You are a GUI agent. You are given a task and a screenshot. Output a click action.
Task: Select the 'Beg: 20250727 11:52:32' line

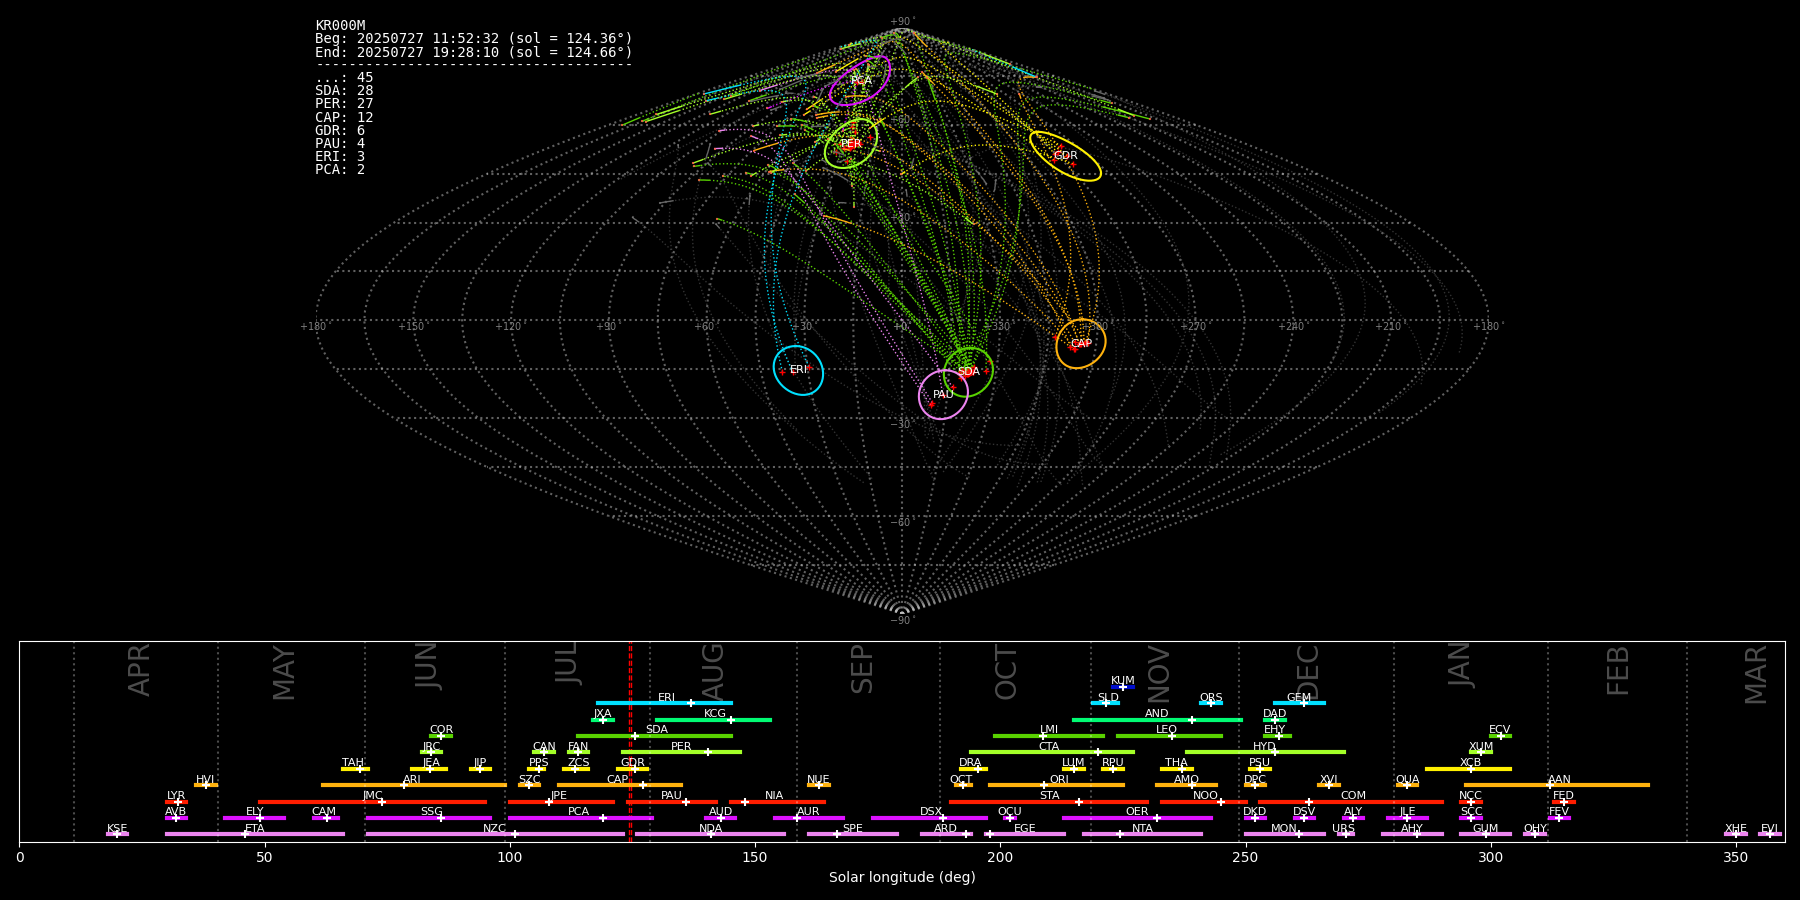click(474, 39)
